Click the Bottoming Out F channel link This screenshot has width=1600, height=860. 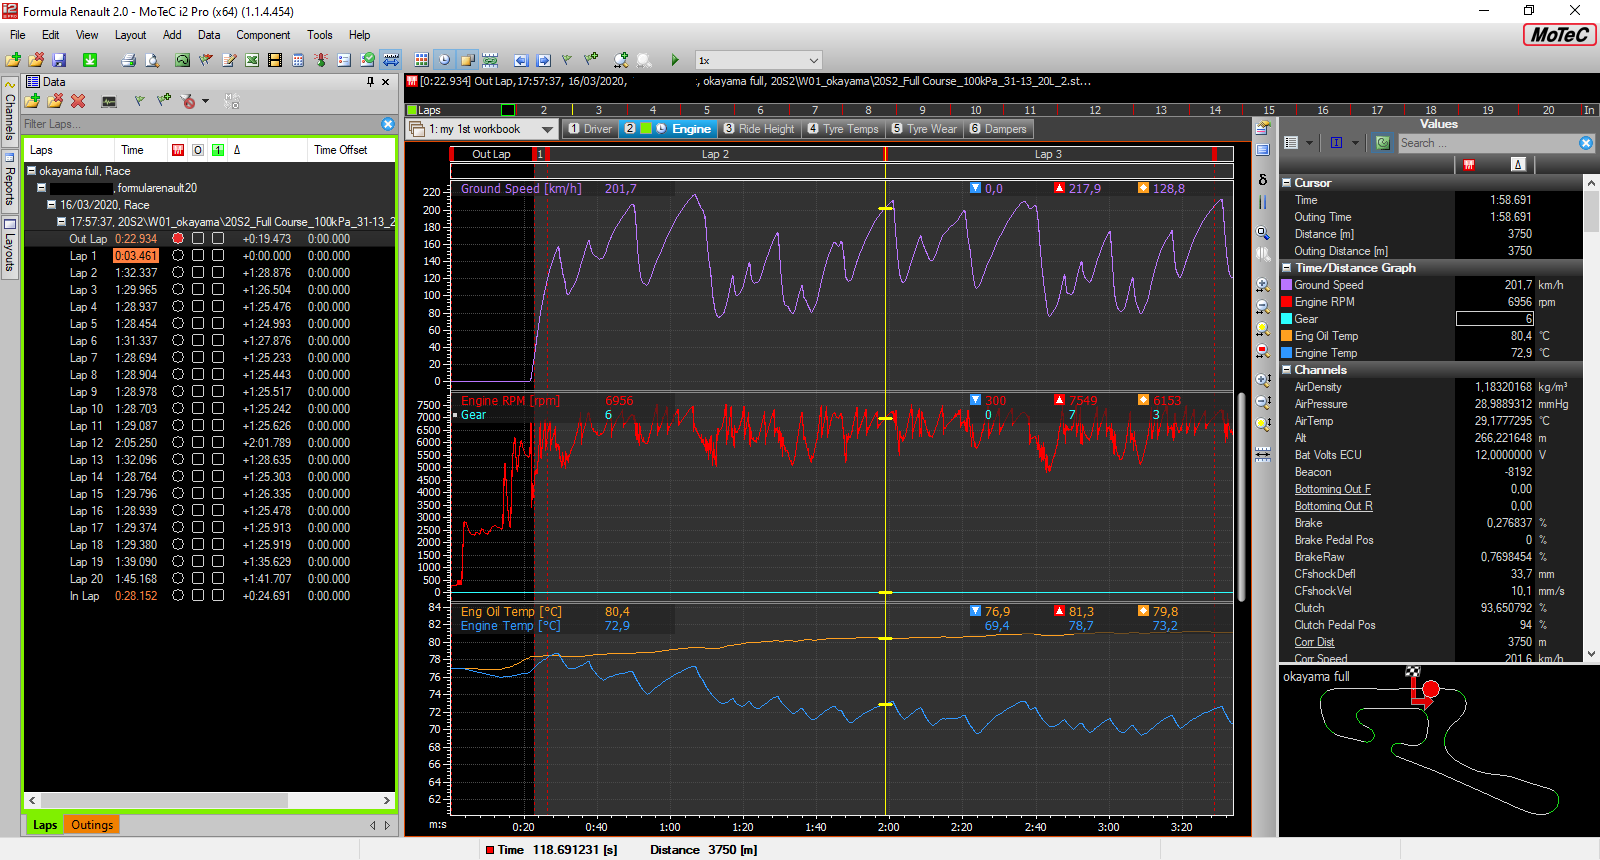[1332, 489]
